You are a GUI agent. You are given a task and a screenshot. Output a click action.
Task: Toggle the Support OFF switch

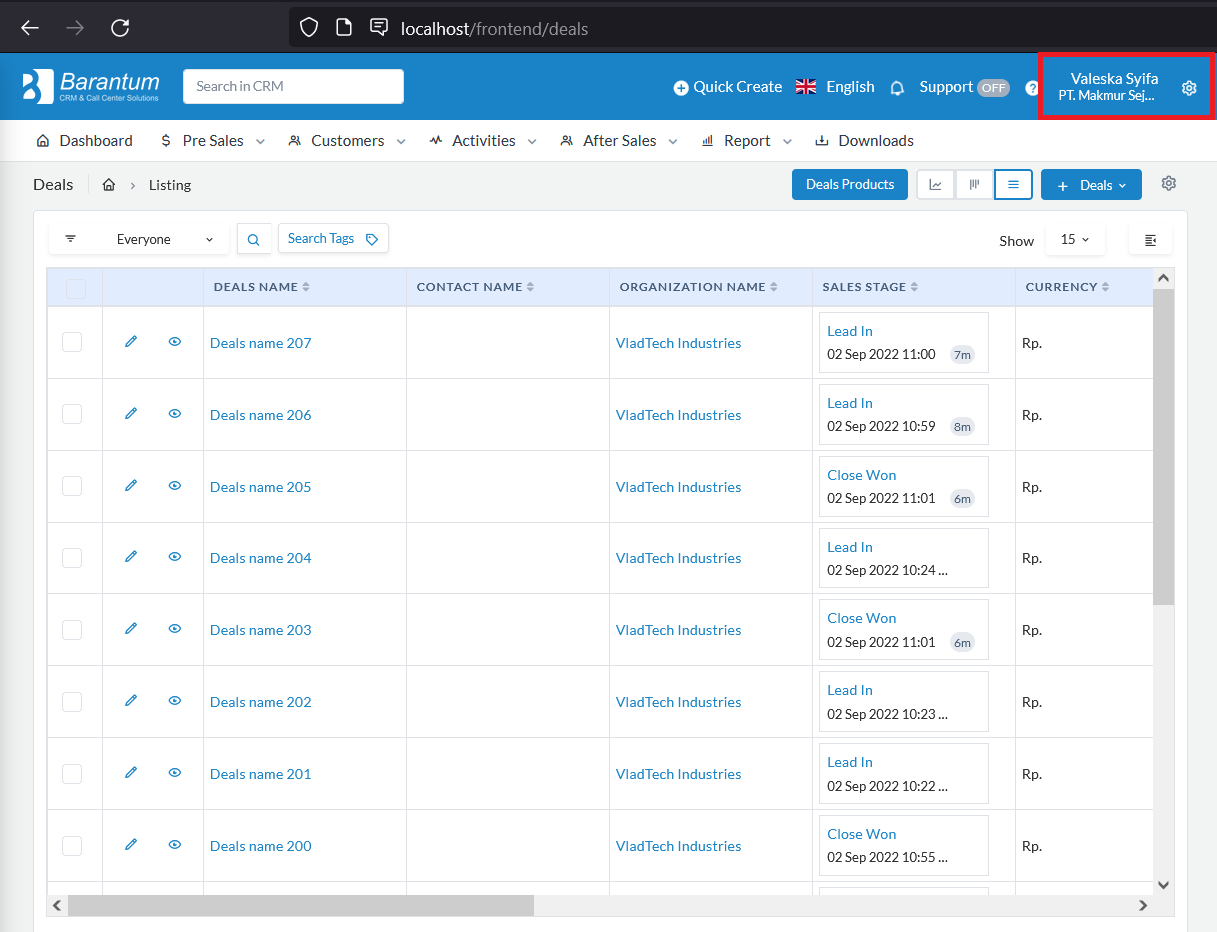coord(992,88)
